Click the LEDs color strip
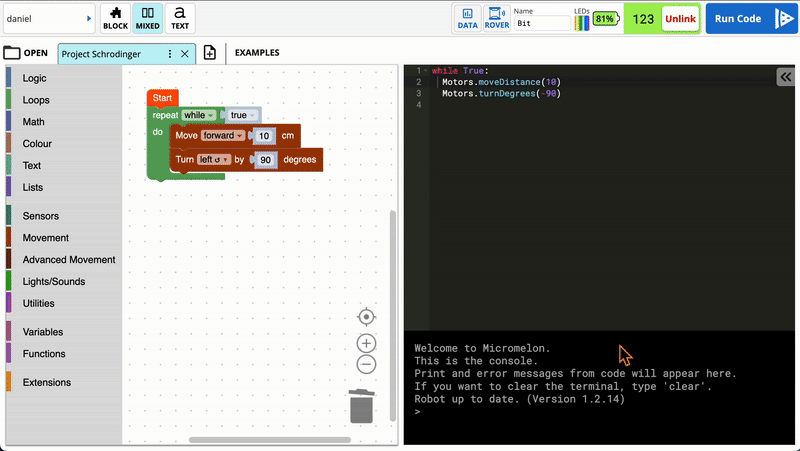The width and height of the screenshot is (800, 451). pyautogui.click(x=581, y=22)
